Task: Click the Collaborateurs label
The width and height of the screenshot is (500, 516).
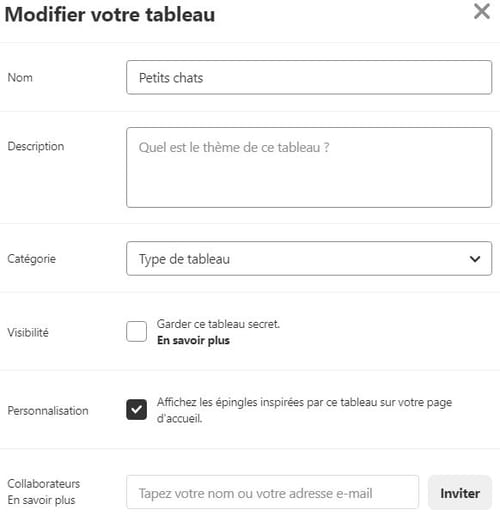Action: [44, 483]
